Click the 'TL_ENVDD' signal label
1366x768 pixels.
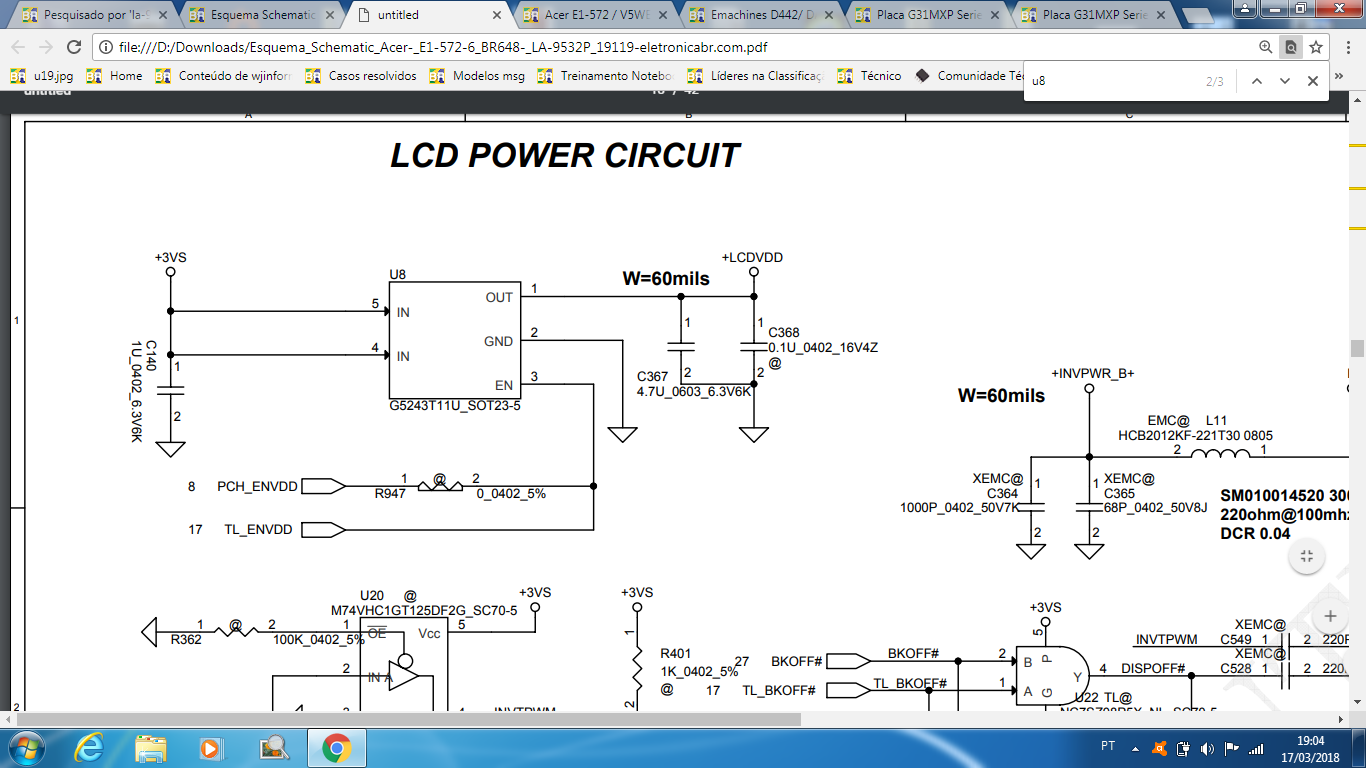258,530
